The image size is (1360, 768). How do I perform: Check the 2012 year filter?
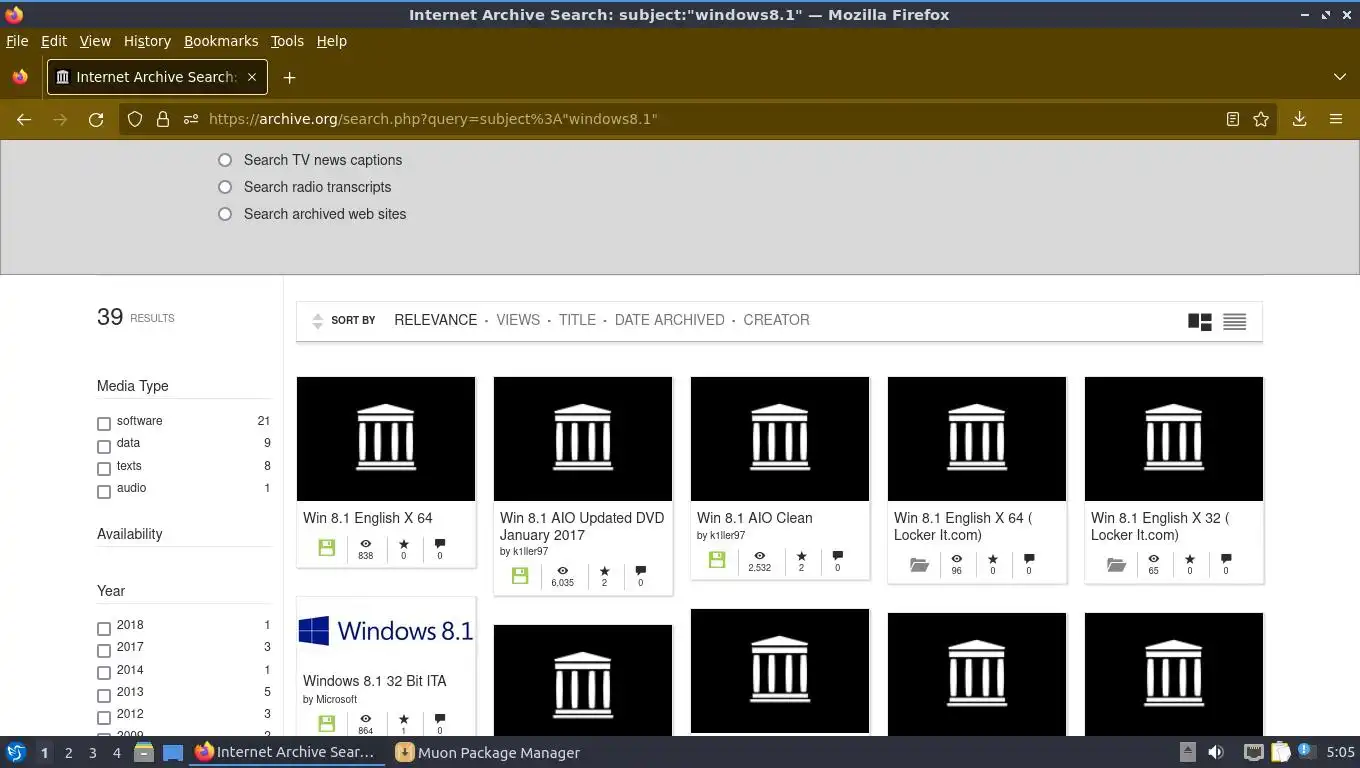pos(104,717)
